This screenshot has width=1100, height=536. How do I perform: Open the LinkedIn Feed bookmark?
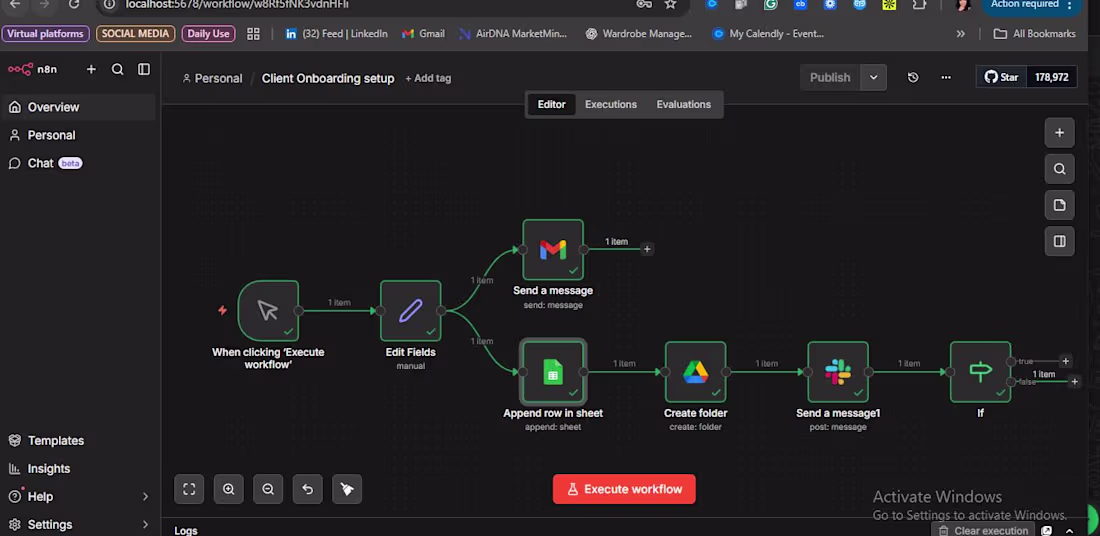pyautogui.click(x=336, y=34)
